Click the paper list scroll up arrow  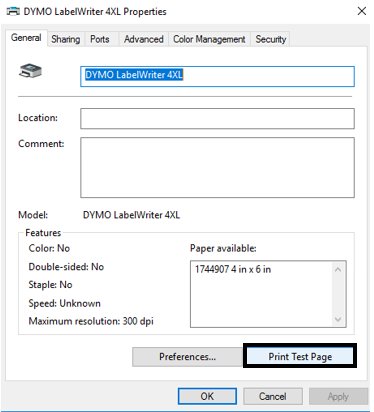[338, 269]
